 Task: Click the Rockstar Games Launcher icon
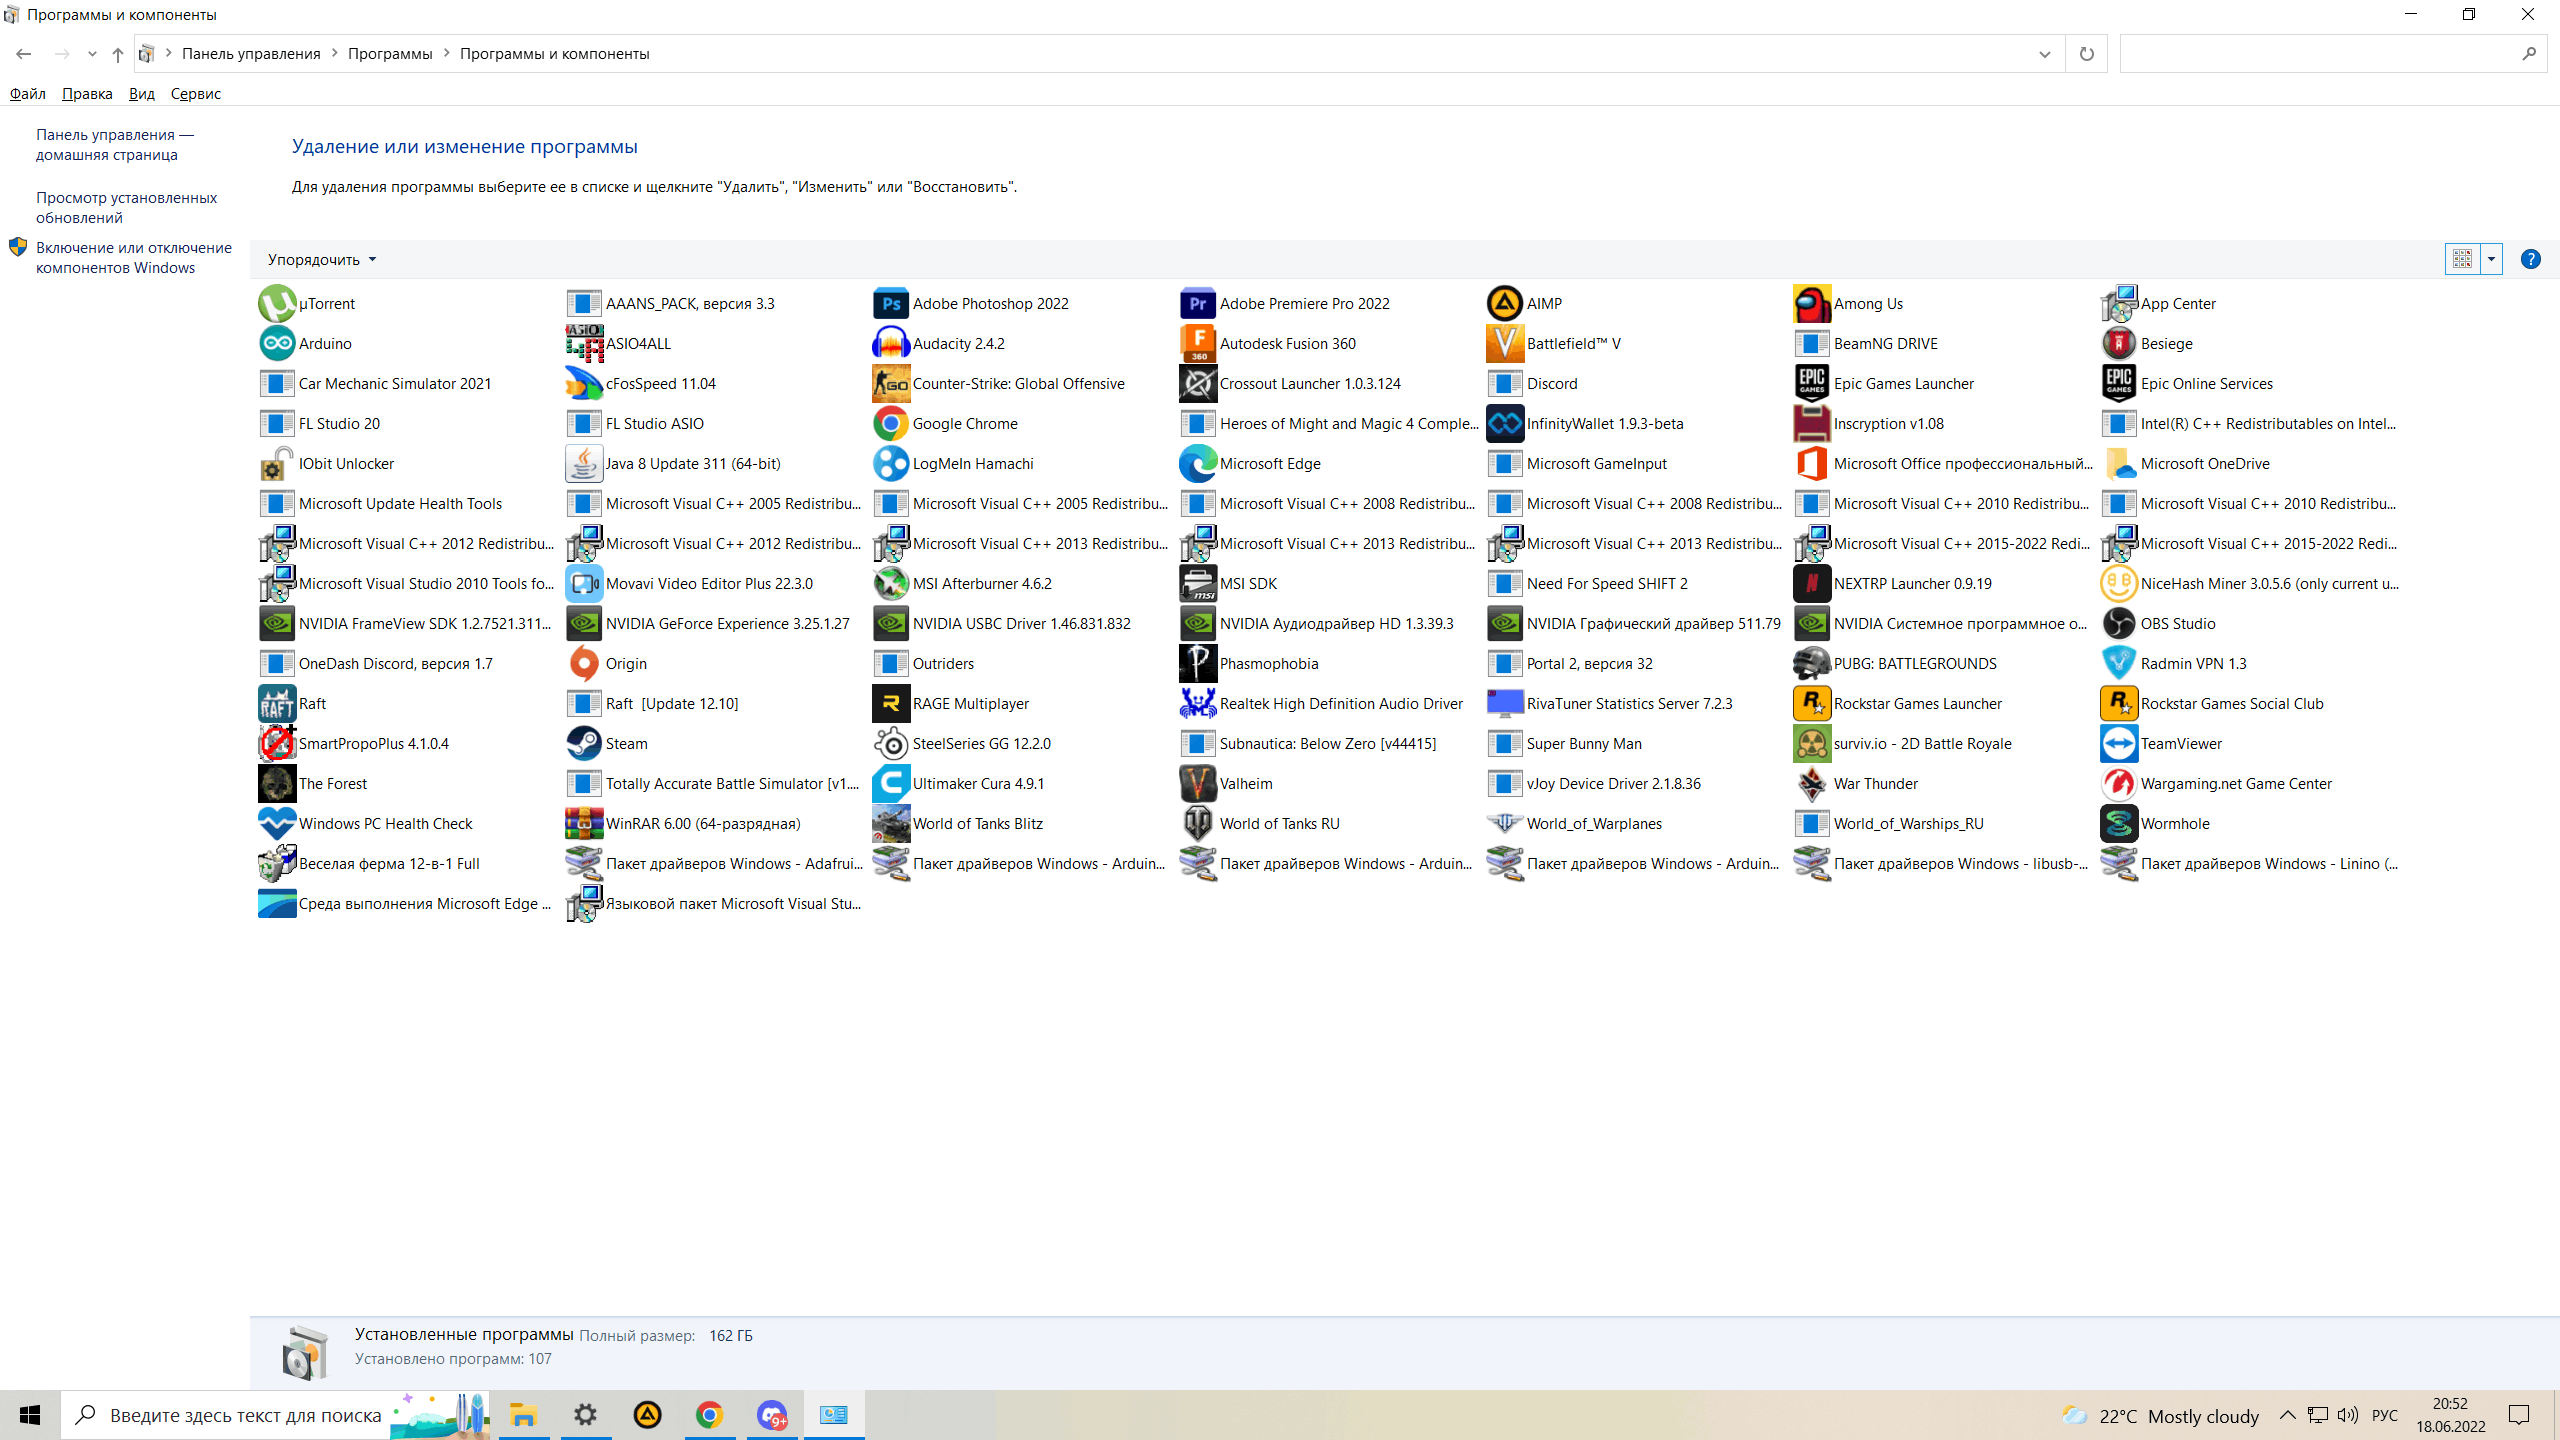pos(1812,704)
